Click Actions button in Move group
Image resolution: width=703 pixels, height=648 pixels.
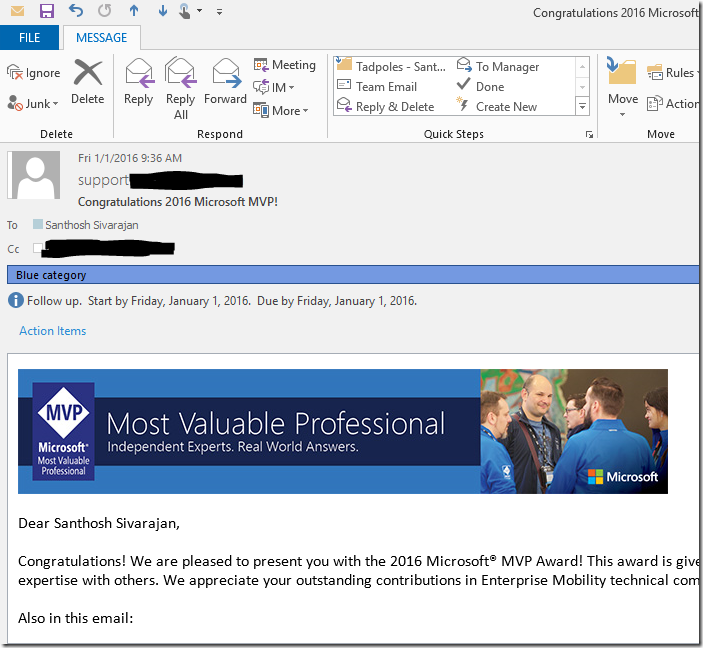673,104
